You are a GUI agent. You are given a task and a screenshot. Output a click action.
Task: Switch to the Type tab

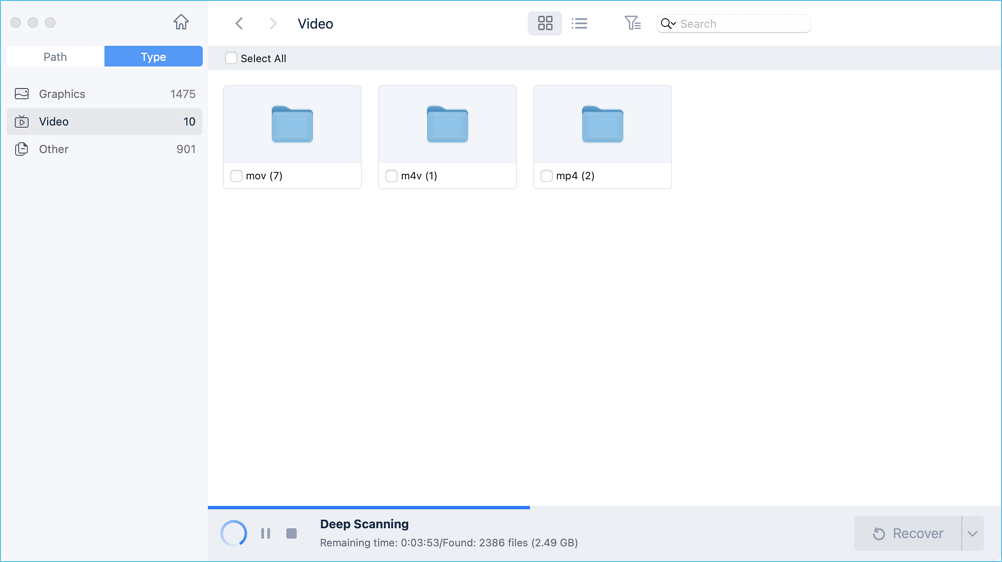click(153, 56)
